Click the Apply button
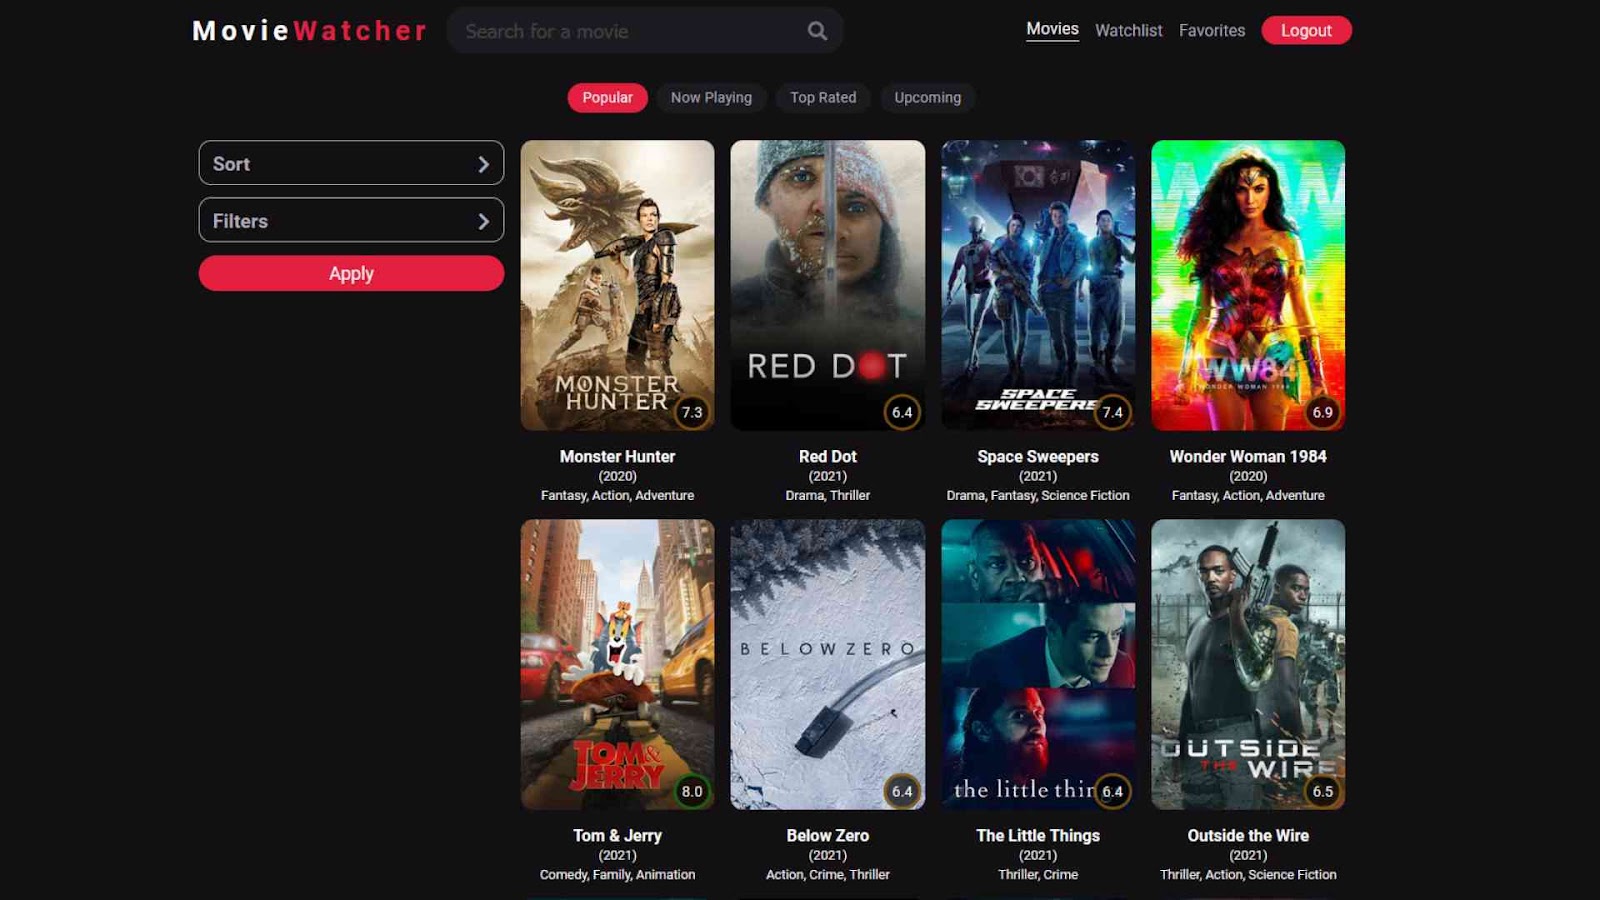Image resolution: width=1600 pixels, height=900 pixels. (351, 273)
